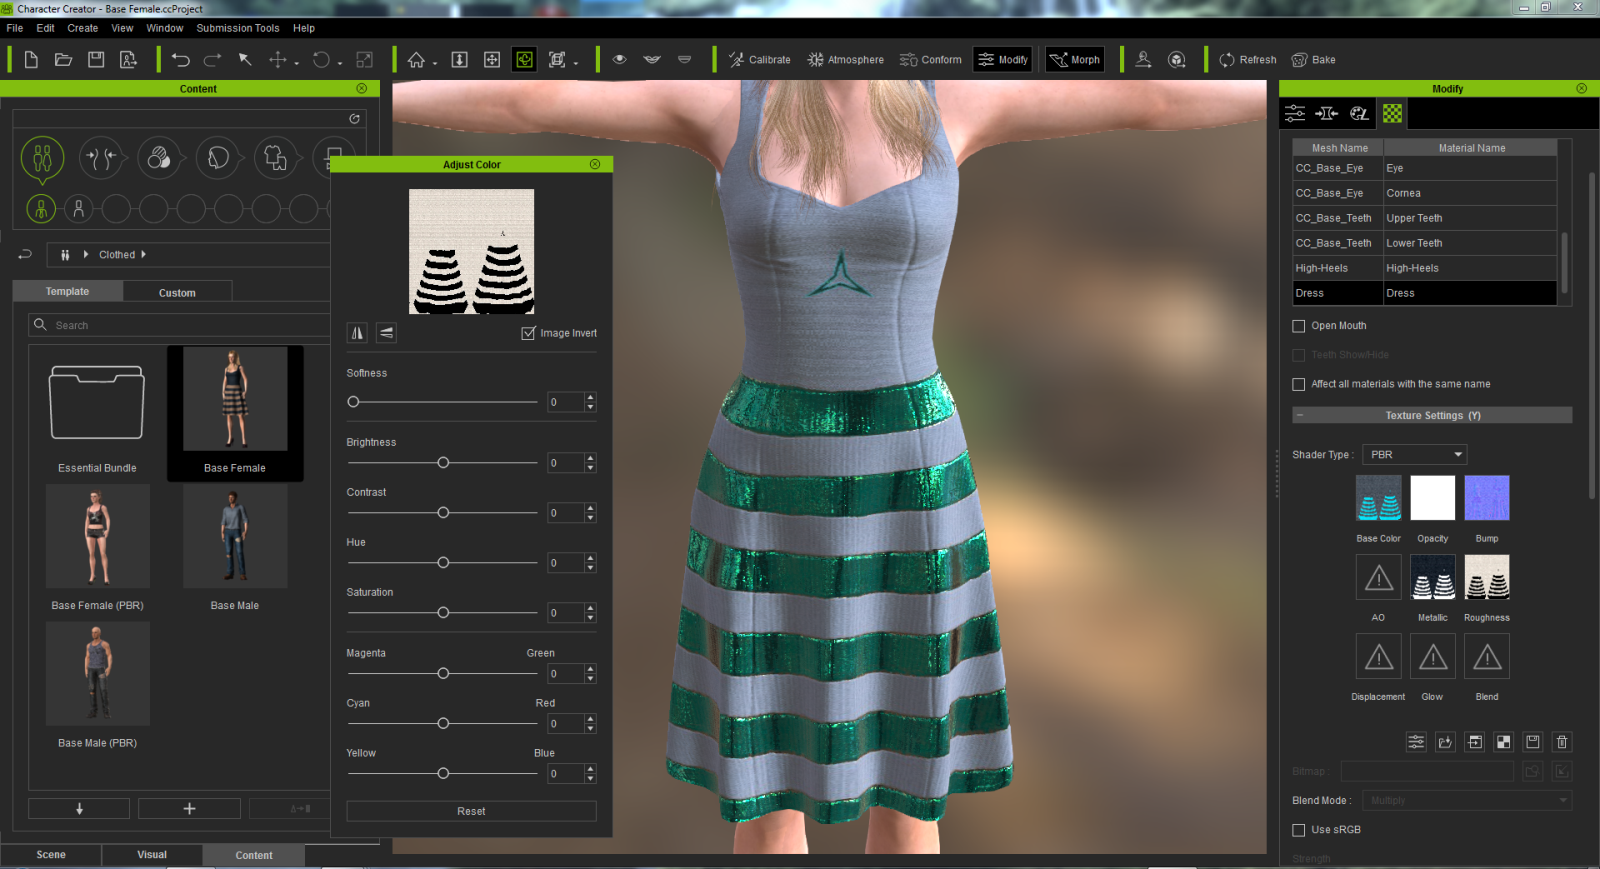Select the Base Male (PBR) thumbnail
The width and height of the screenshot is (1600, 869).
97,674
